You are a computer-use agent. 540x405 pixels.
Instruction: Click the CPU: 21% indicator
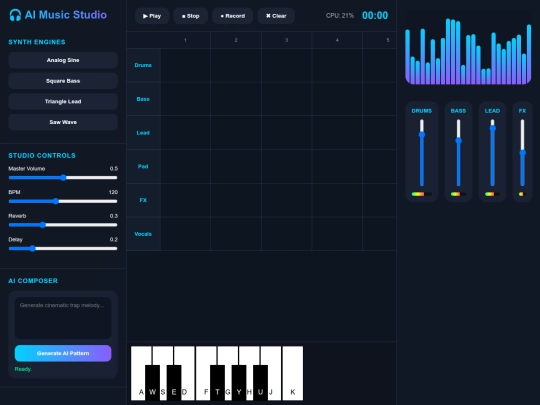point(340,16)
